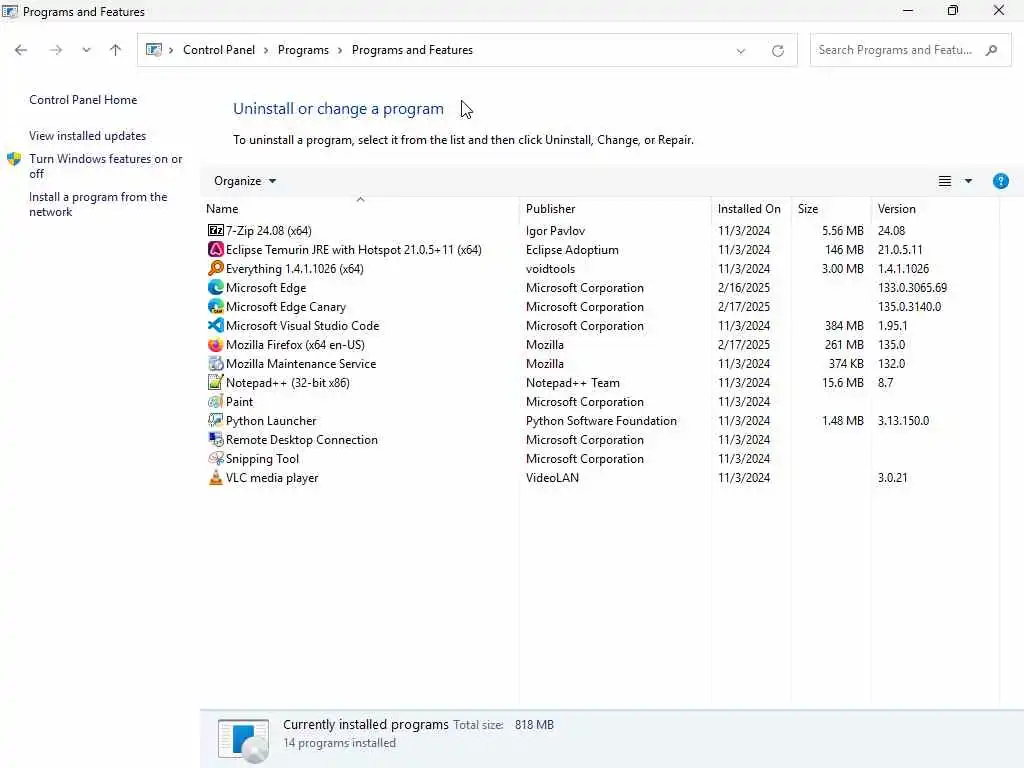
Task: Select the Microsoft Edge Canary name
Action: (x=285, y=306)
